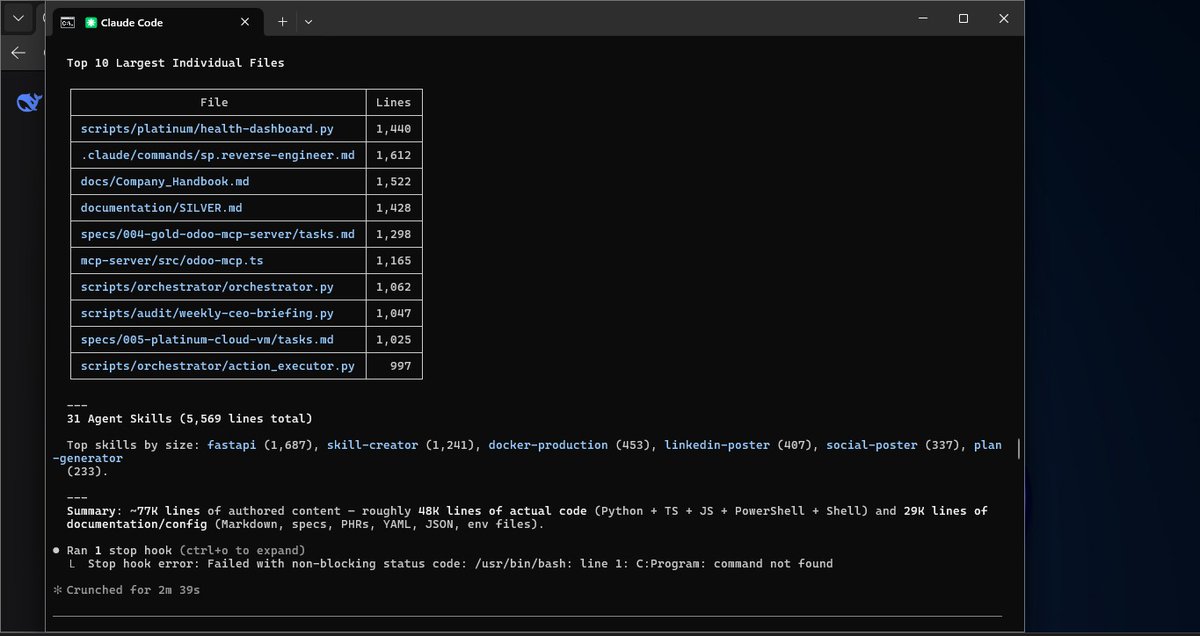Click the 1,440 lines value
The width and height of the screenshot is (1200, 636).
[393, 129]
